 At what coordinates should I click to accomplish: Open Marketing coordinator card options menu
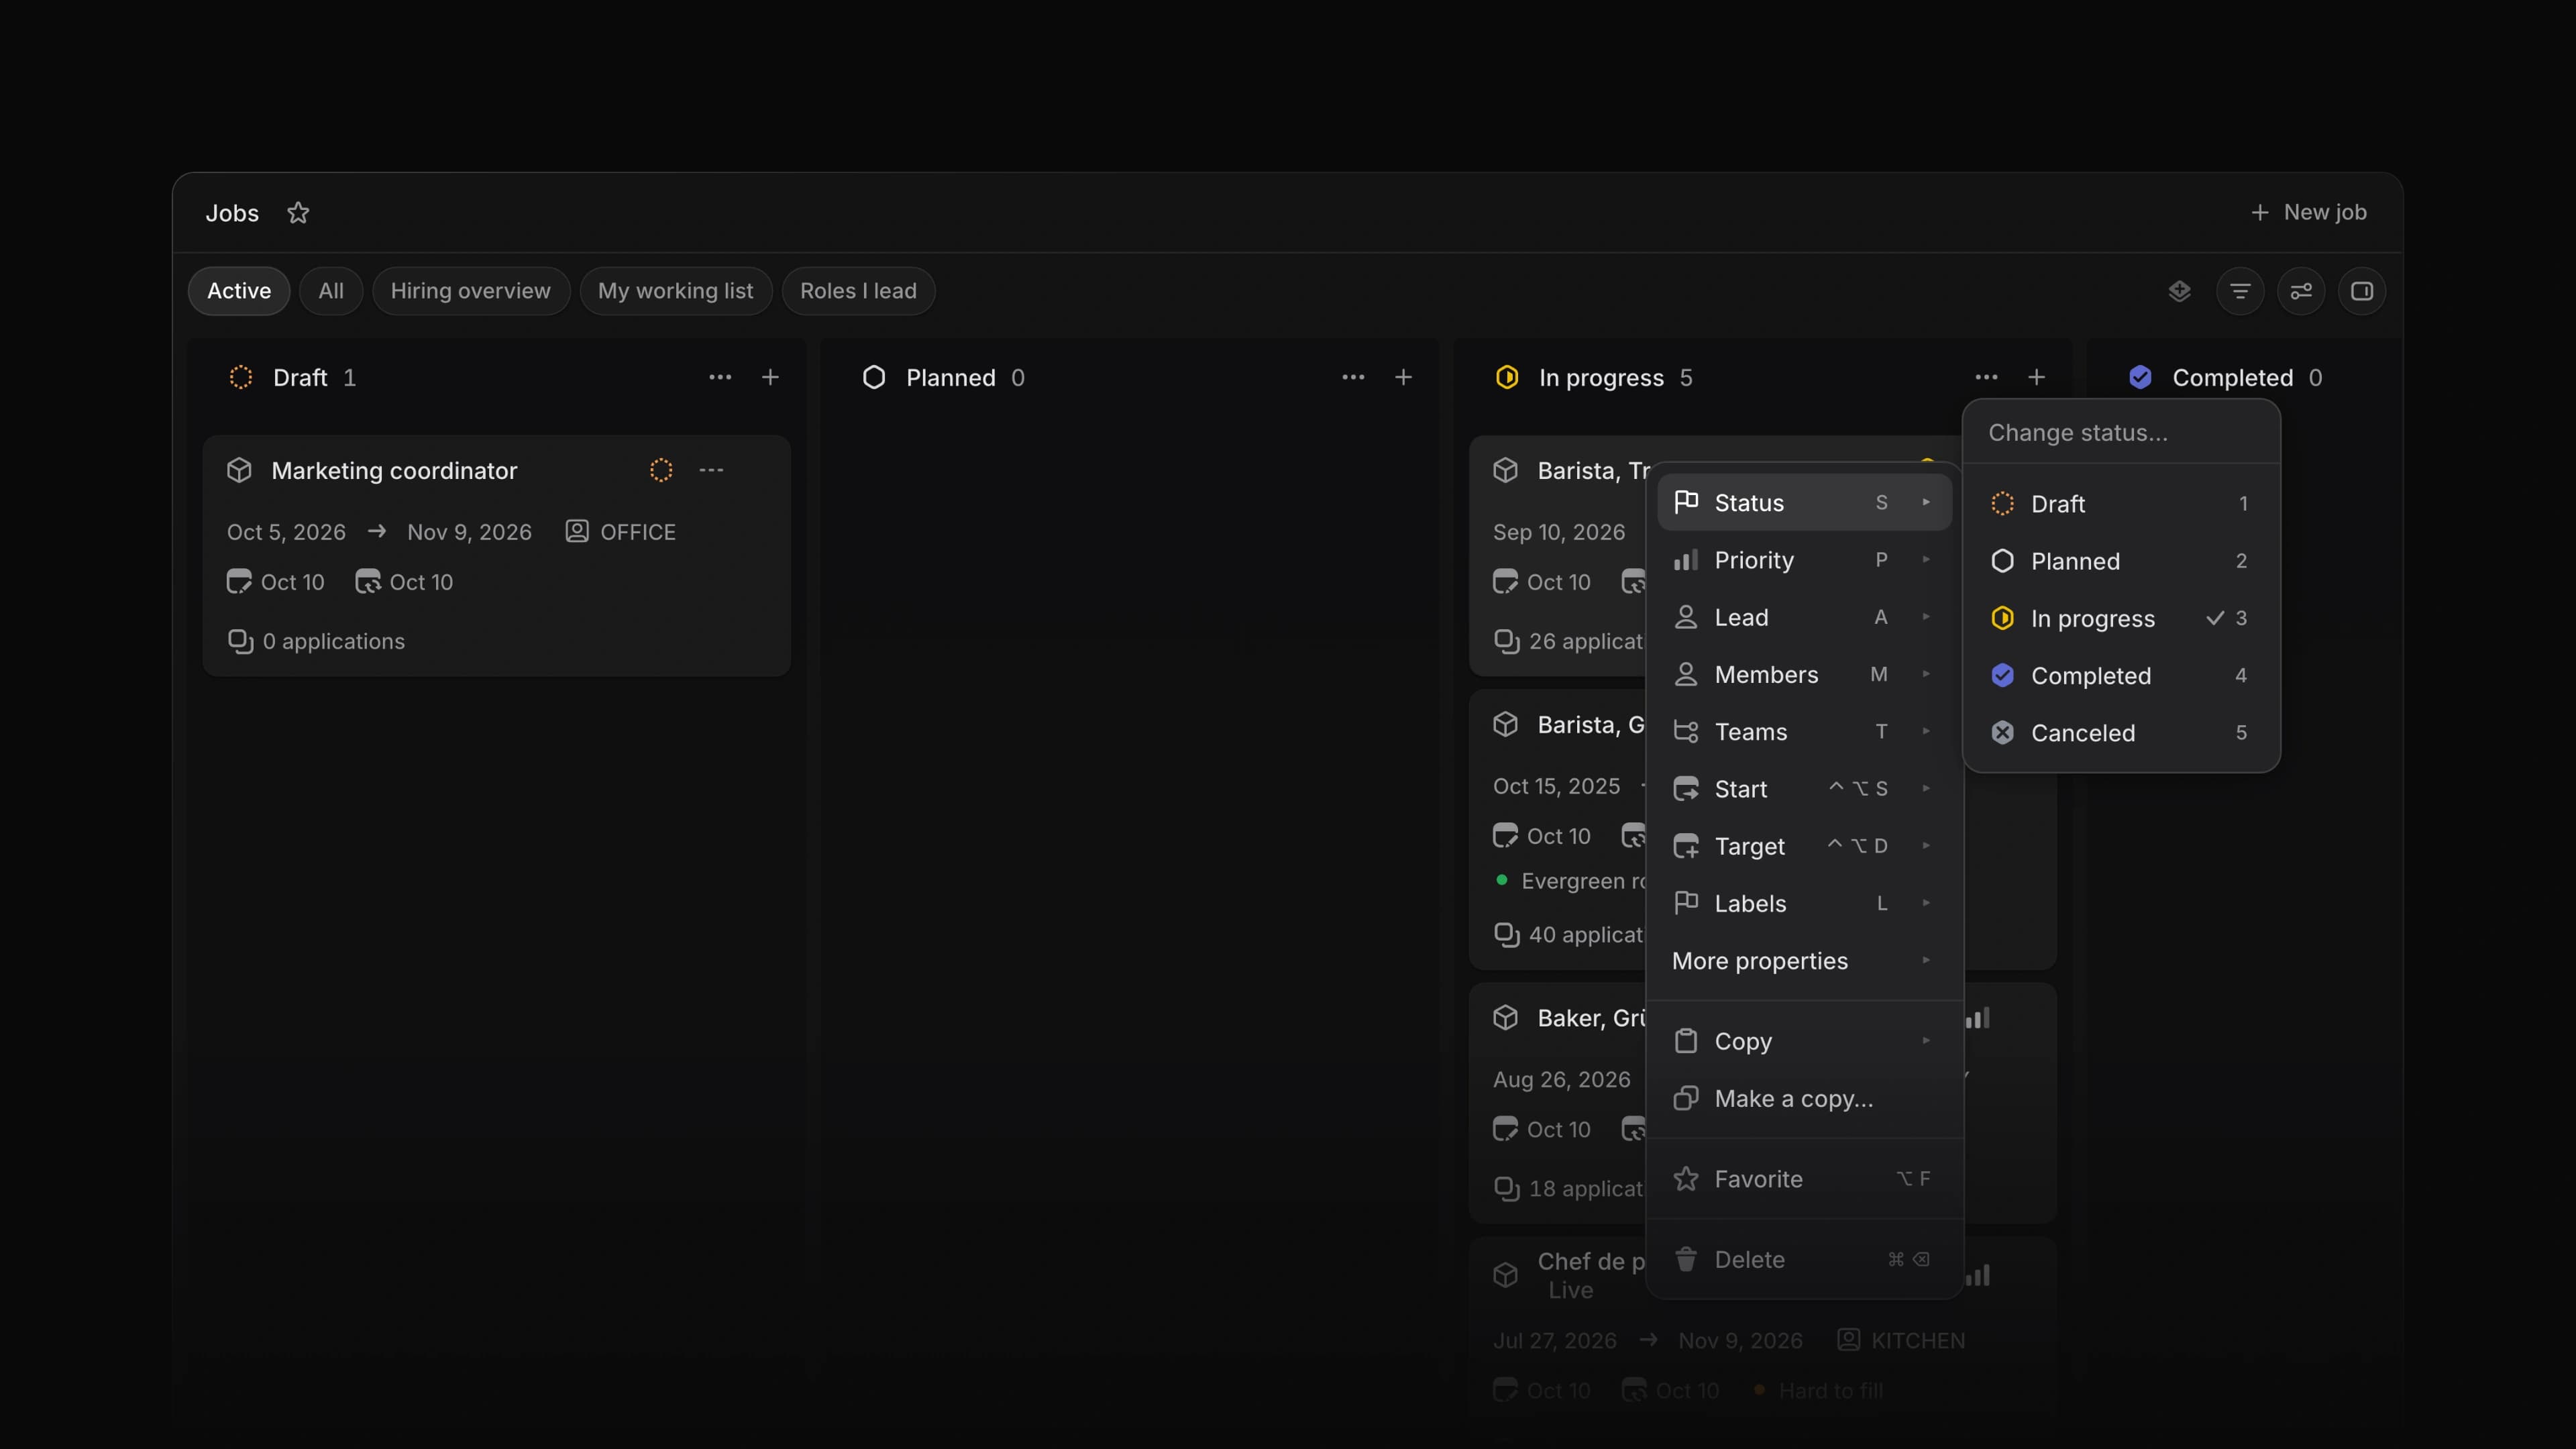(711, 470)
